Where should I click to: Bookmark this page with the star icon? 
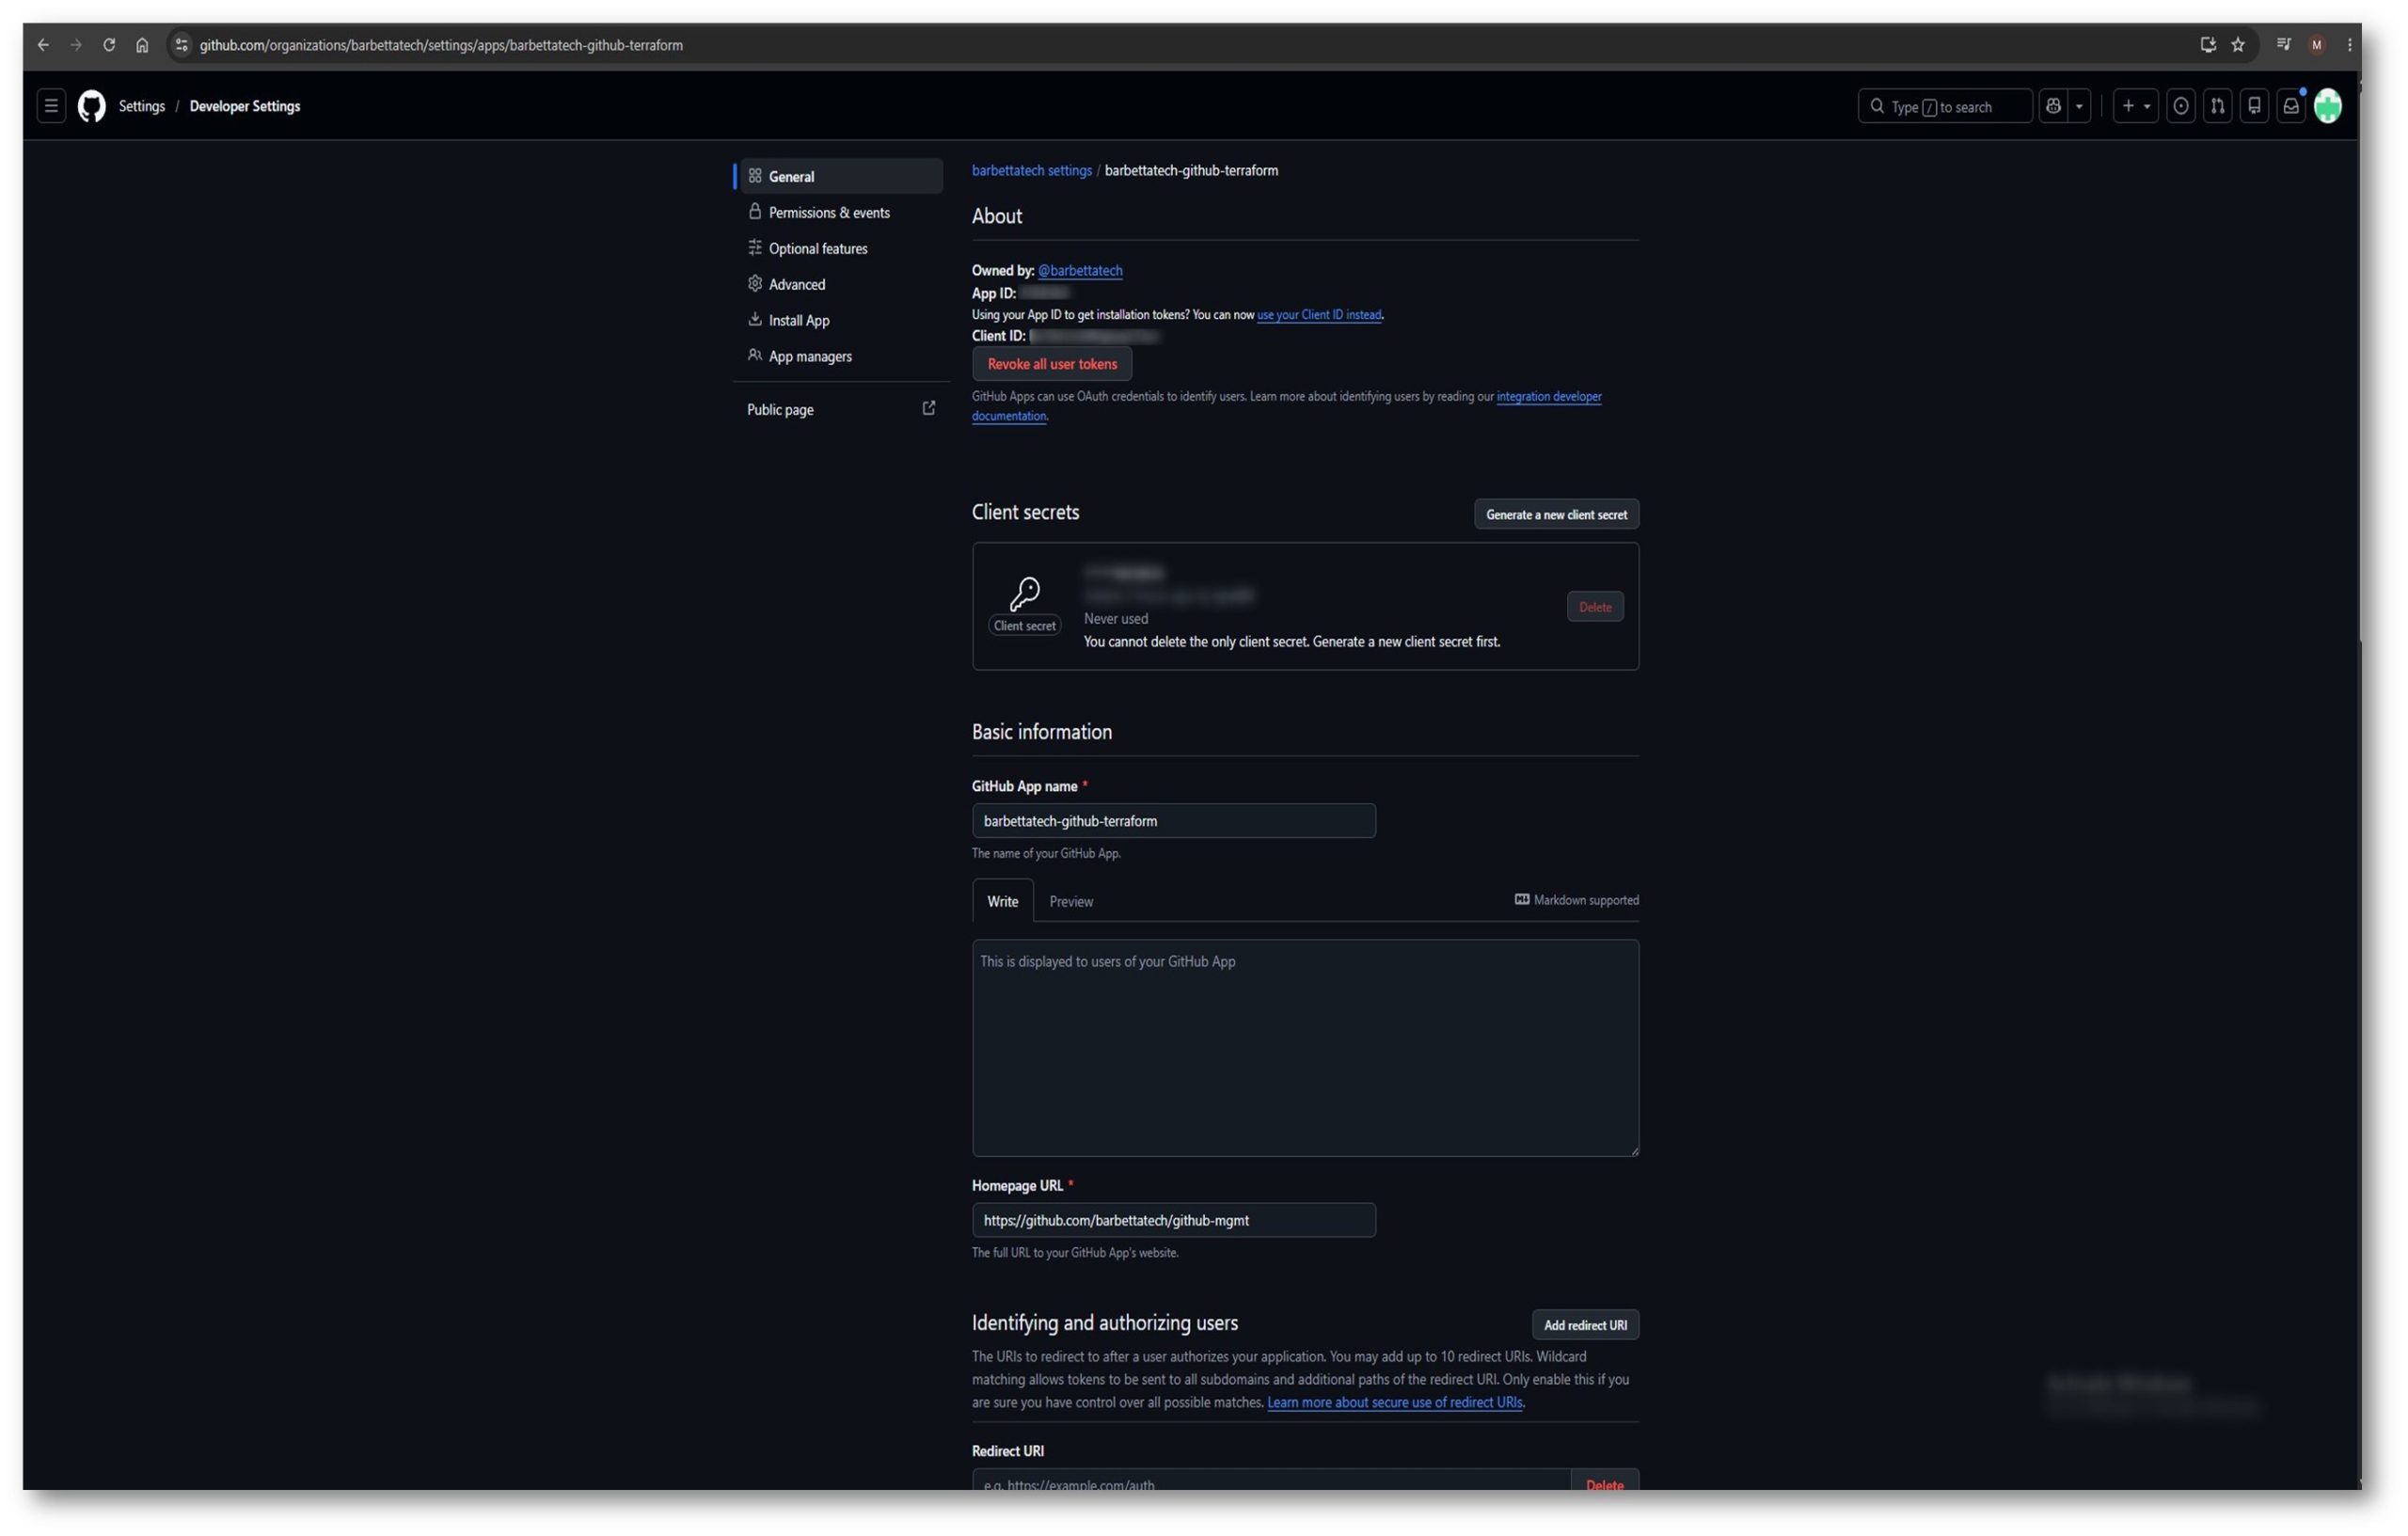pyautogui.click(x=2238, y=45)
